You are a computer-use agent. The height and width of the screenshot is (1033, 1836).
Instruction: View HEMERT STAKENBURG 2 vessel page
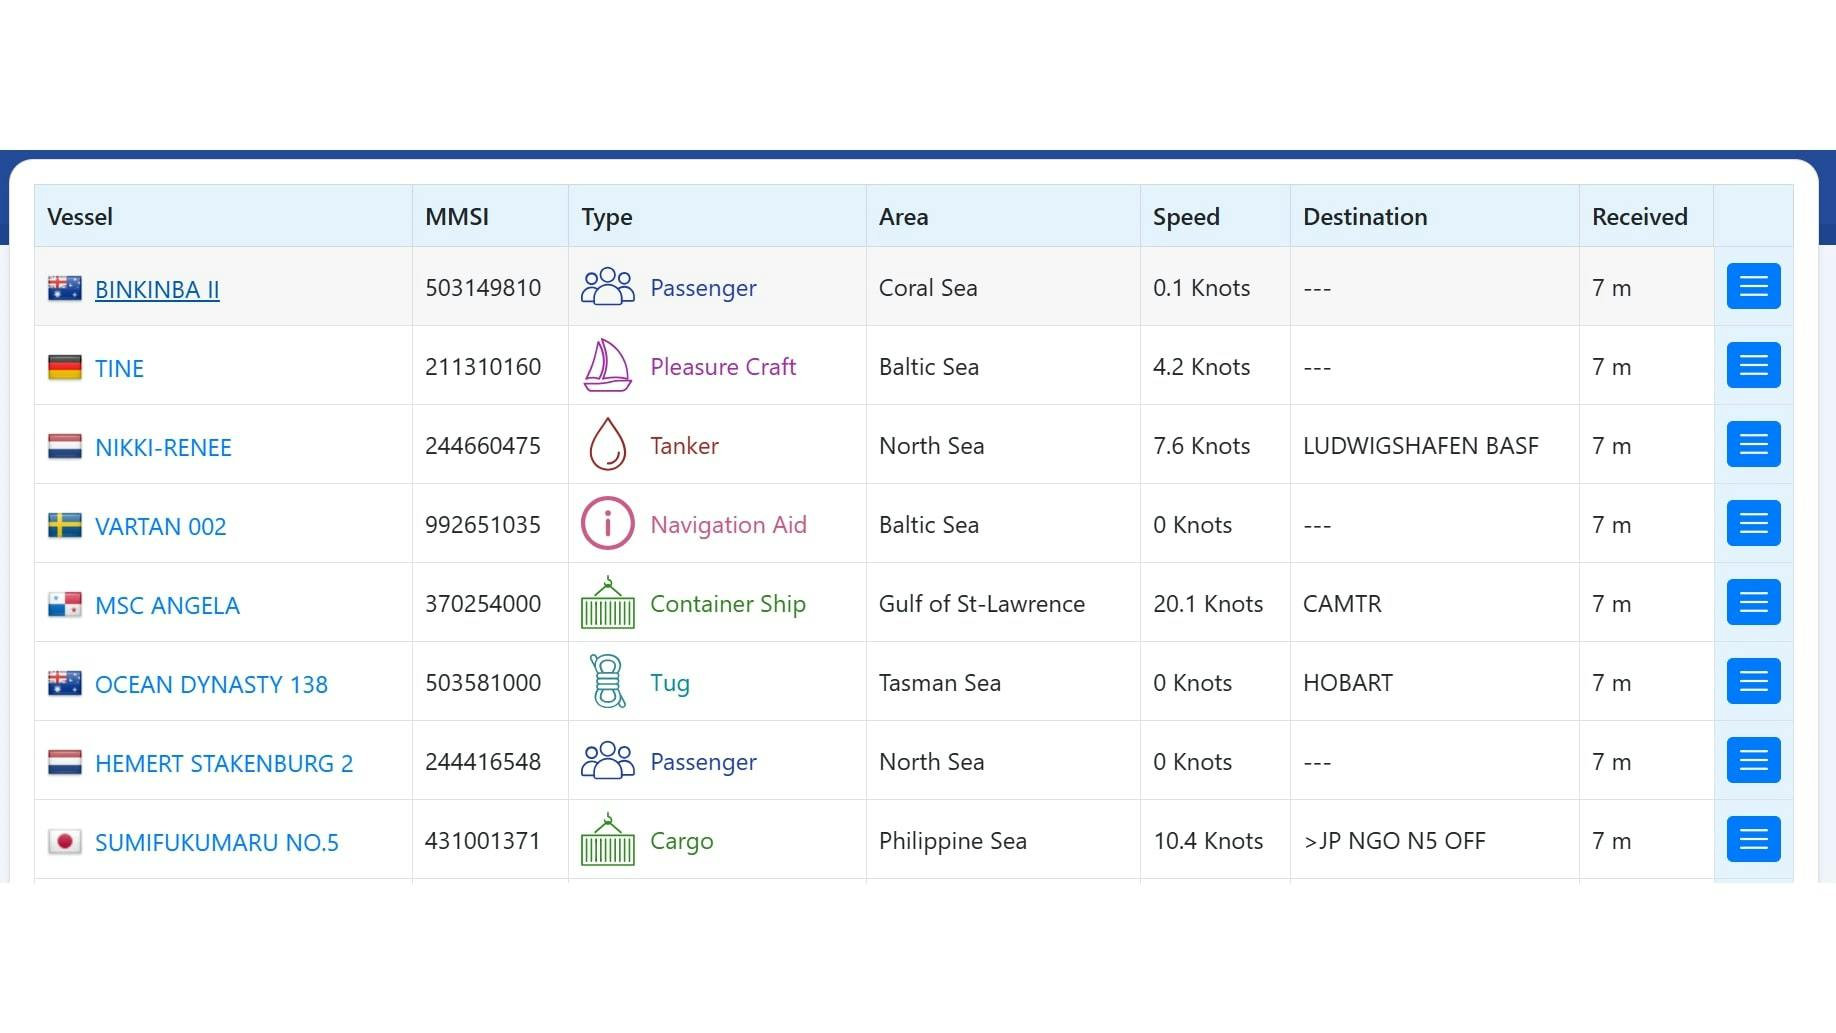(224, 763)
